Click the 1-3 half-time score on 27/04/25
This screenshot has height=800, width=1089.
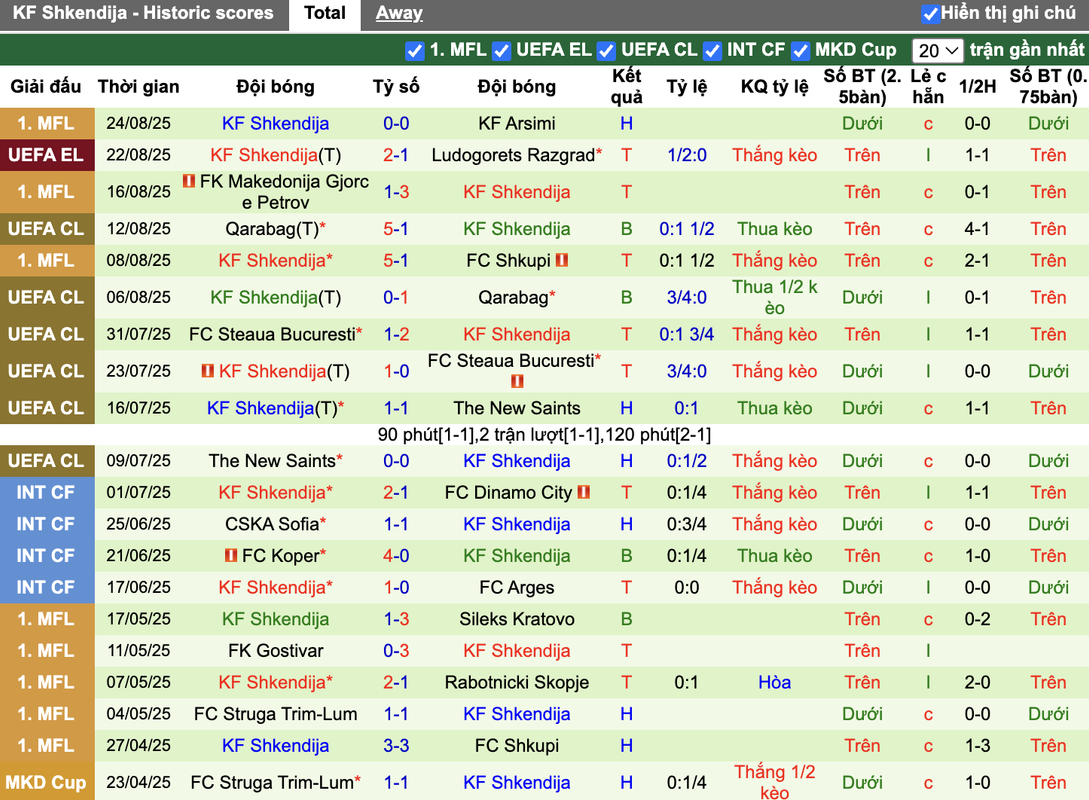point(977,745)
